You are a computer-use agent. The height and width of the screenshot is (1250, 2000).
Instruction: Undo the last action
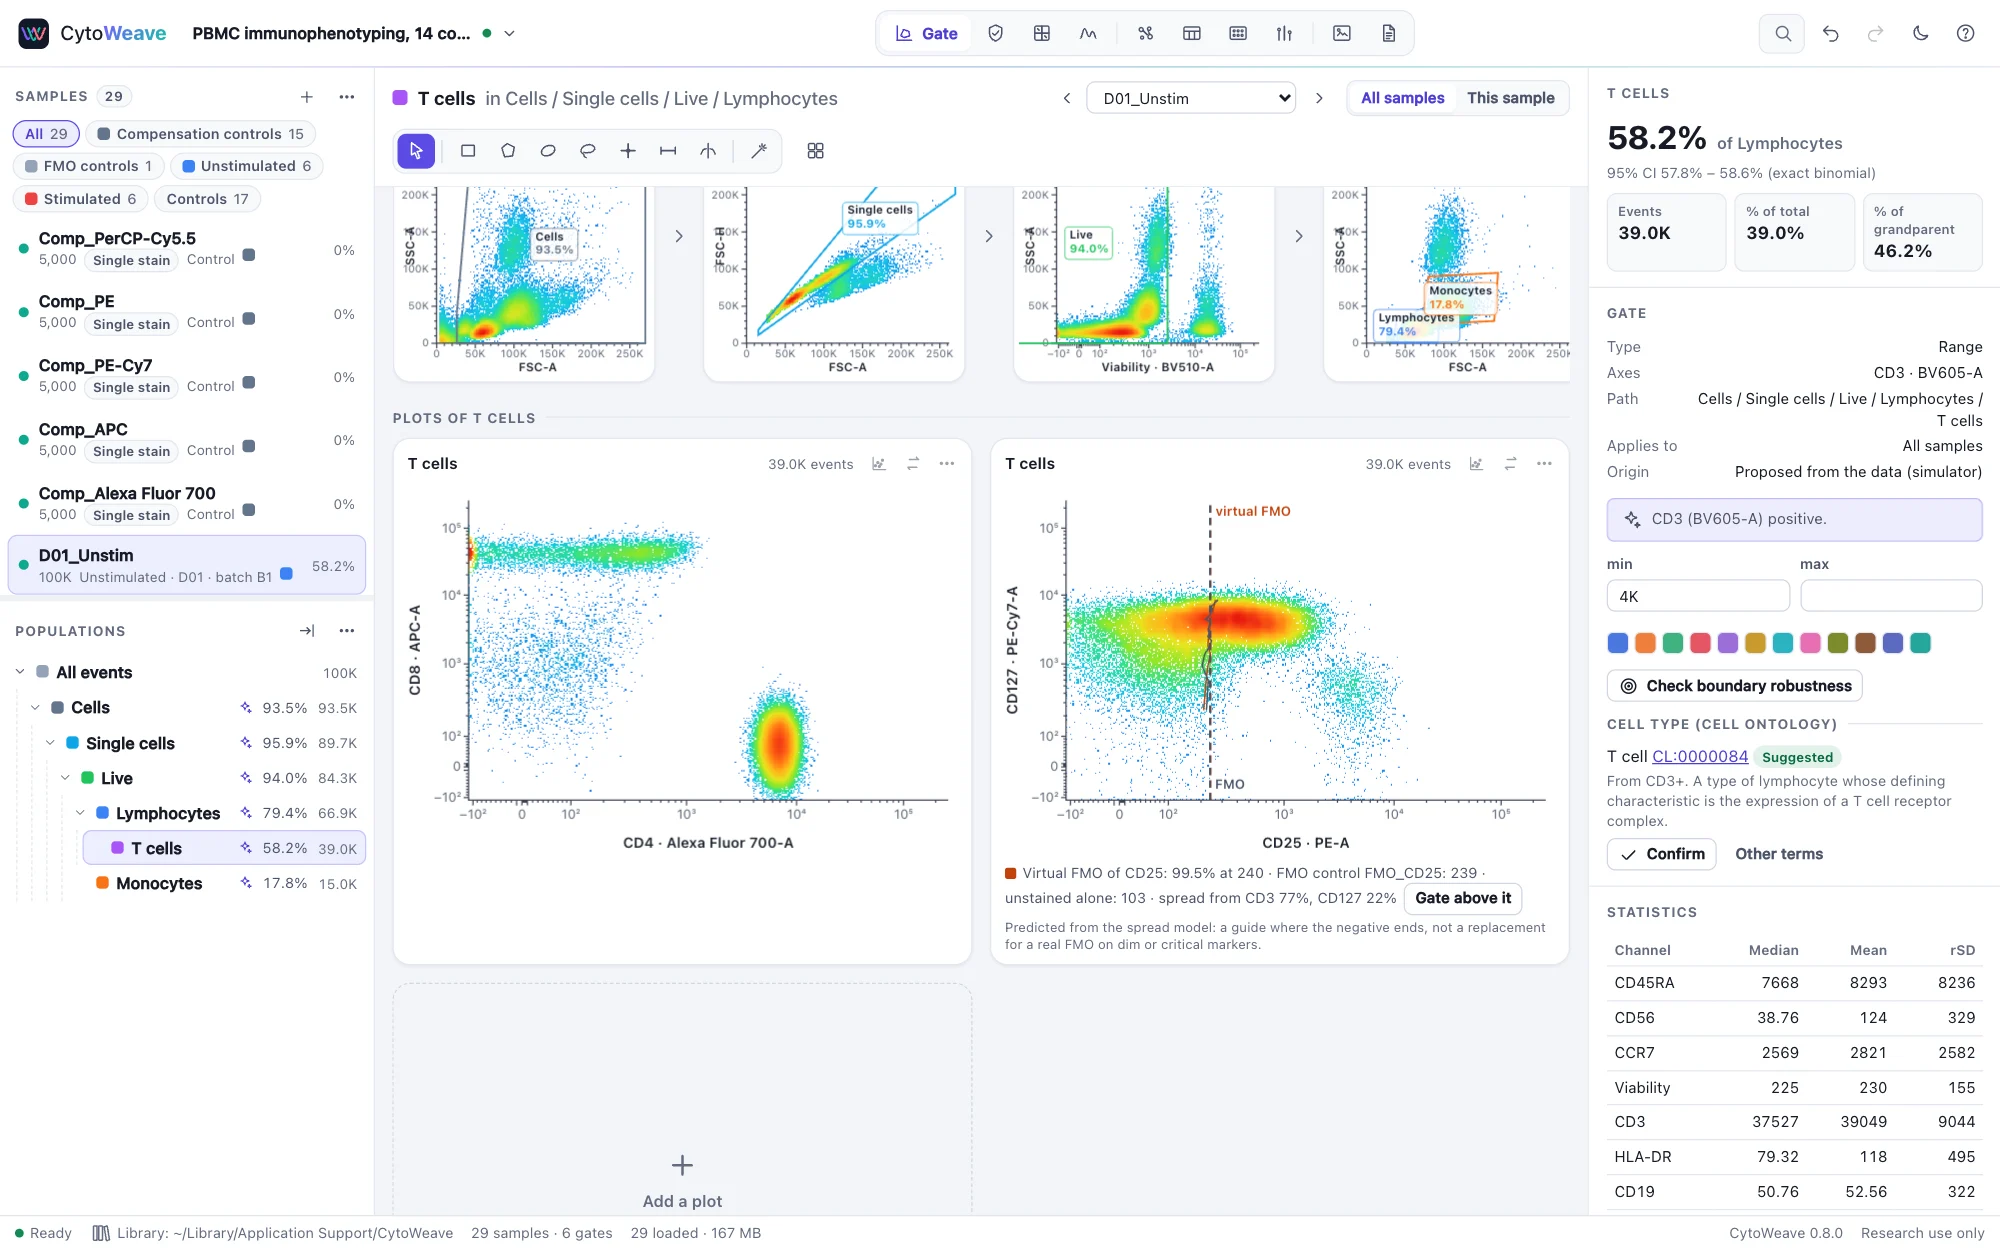pos(1830,33)
